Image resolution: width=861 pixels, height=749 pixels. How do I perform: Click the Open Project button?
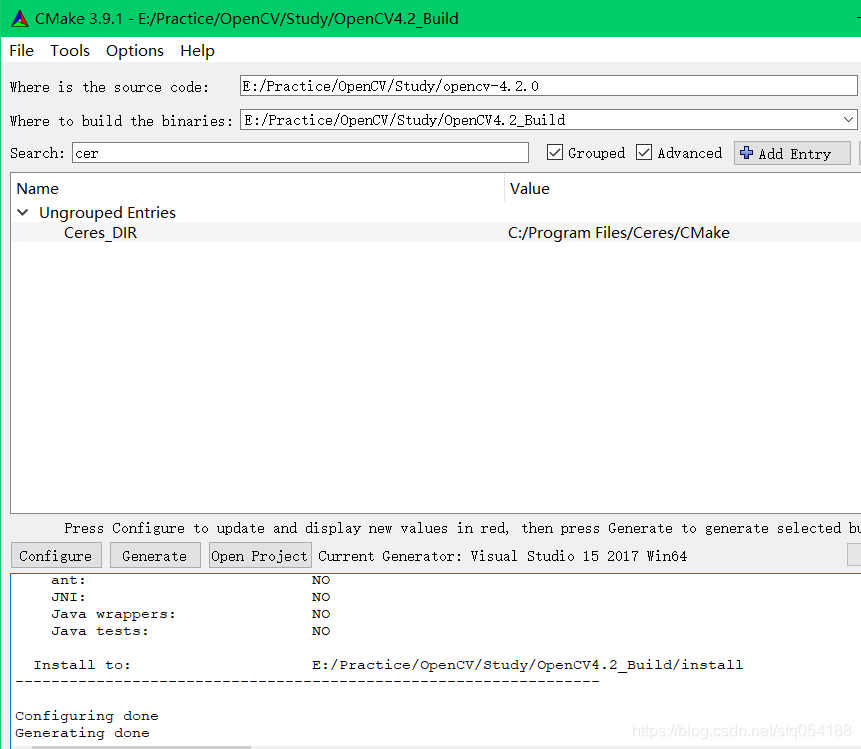259,555
